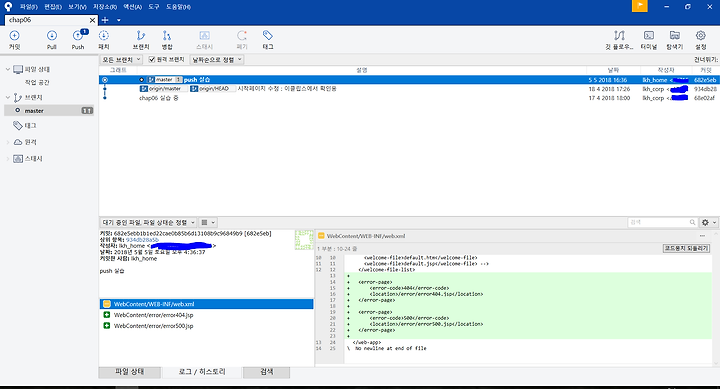This screenshot has height=389, width=720.
Task: Switch to the 검색 bottom tab
Action: [266, 372]
